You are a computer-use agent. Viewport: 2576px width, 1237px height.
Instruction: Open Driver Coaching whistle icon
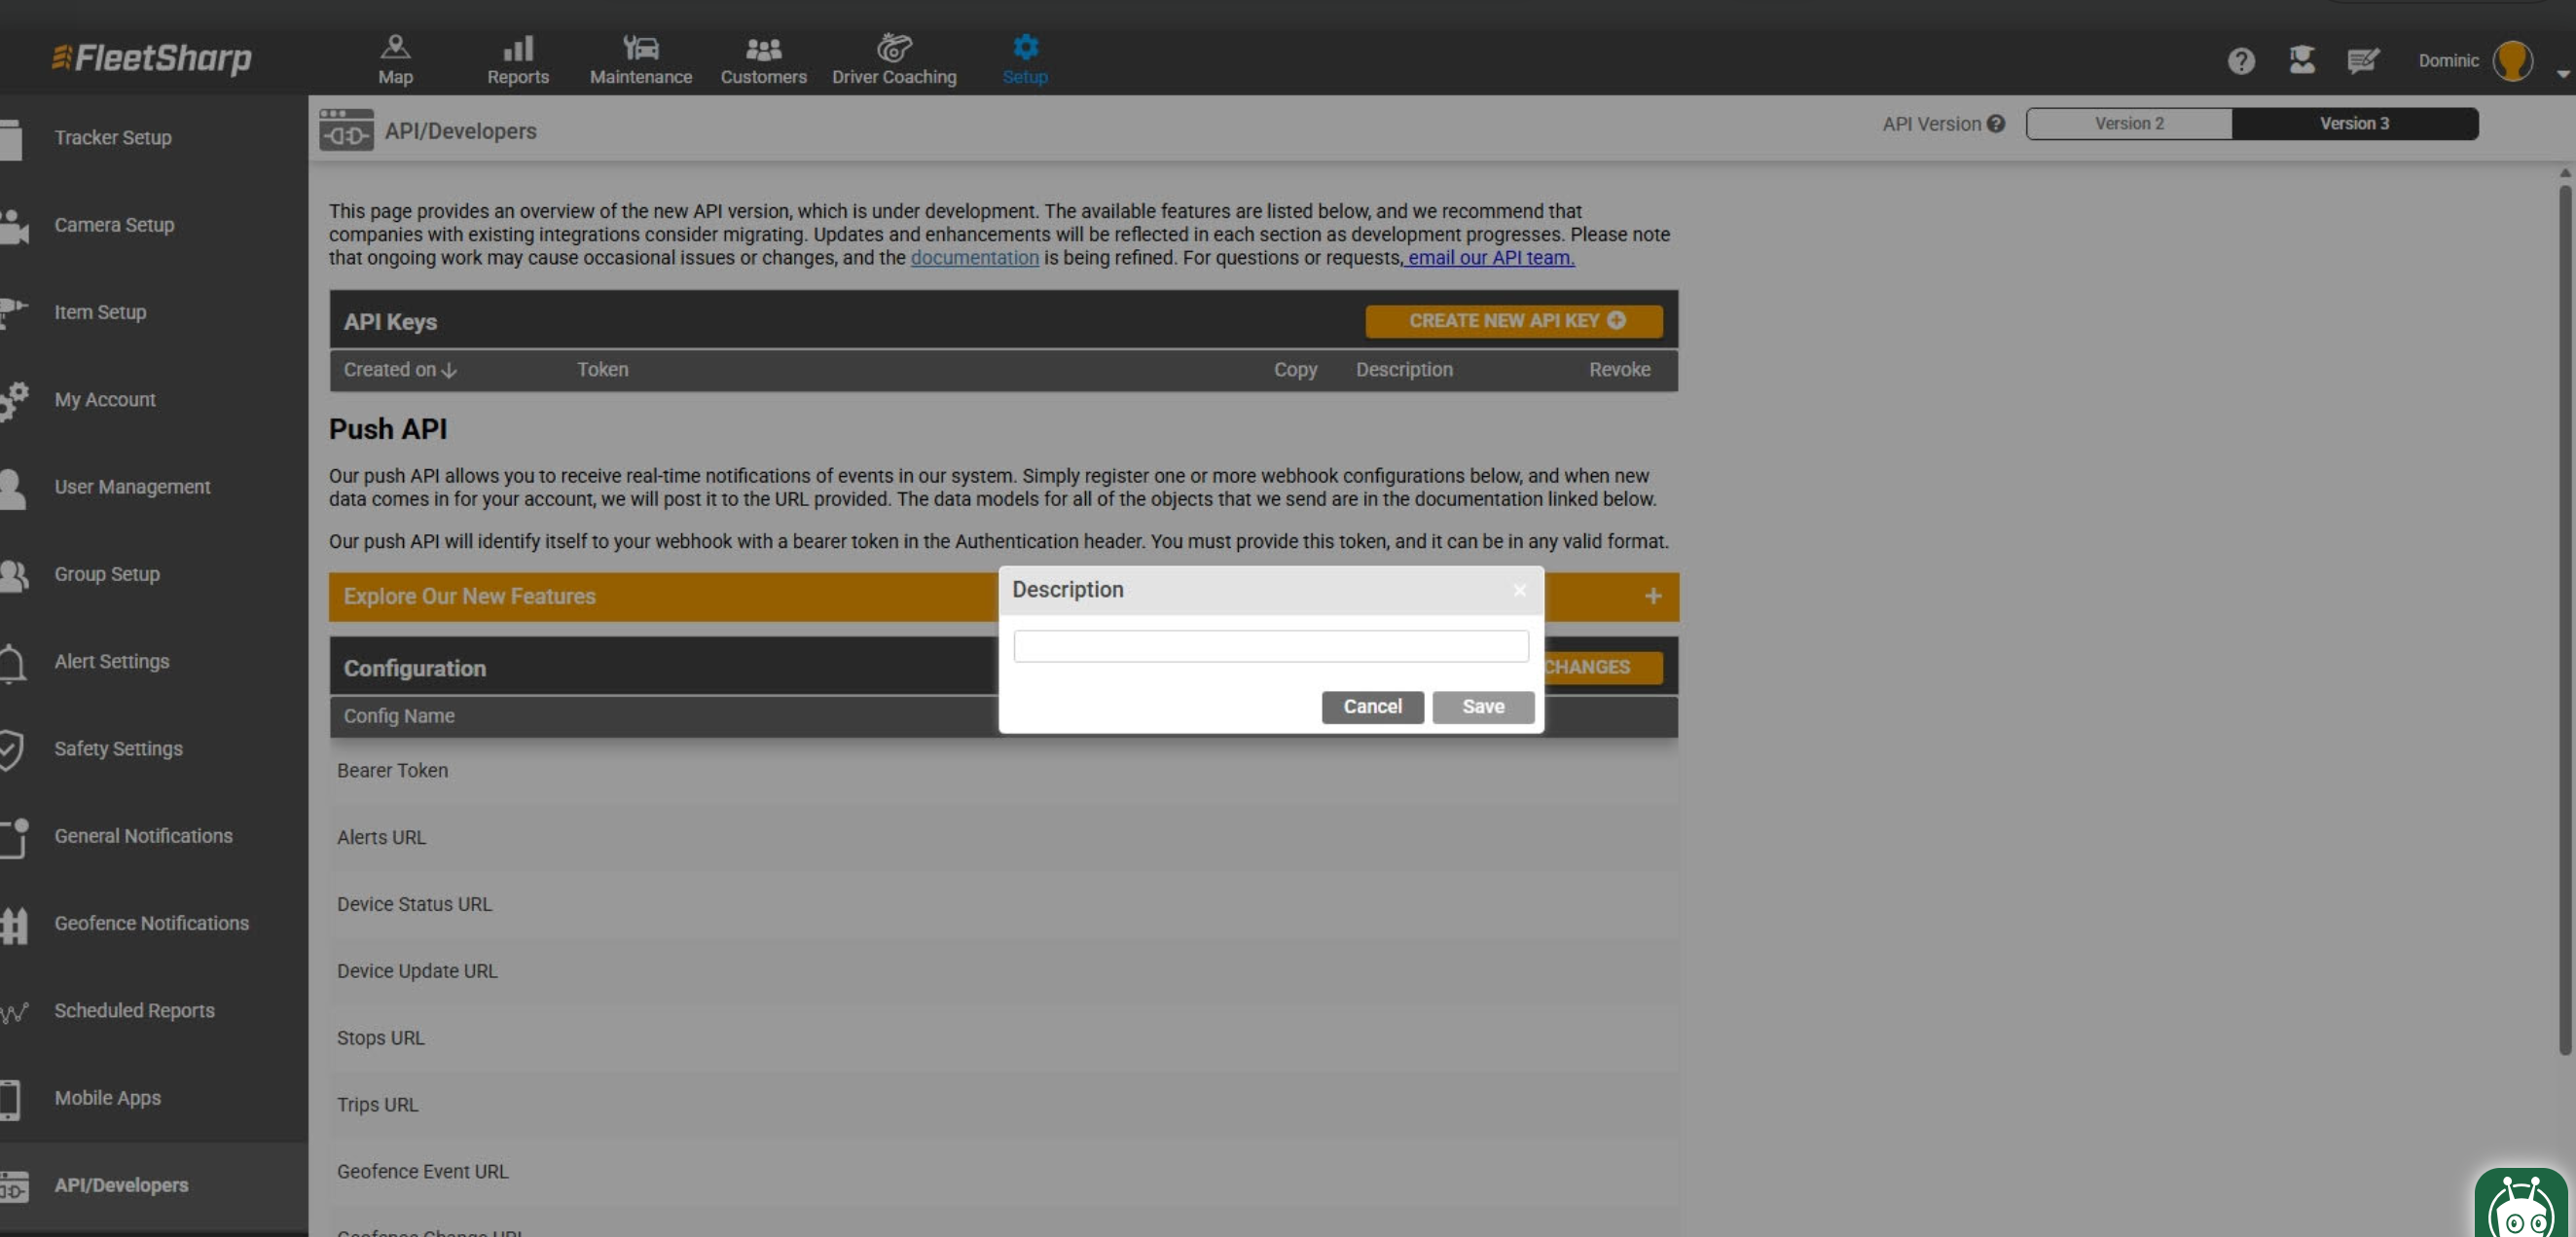[894, 47]
